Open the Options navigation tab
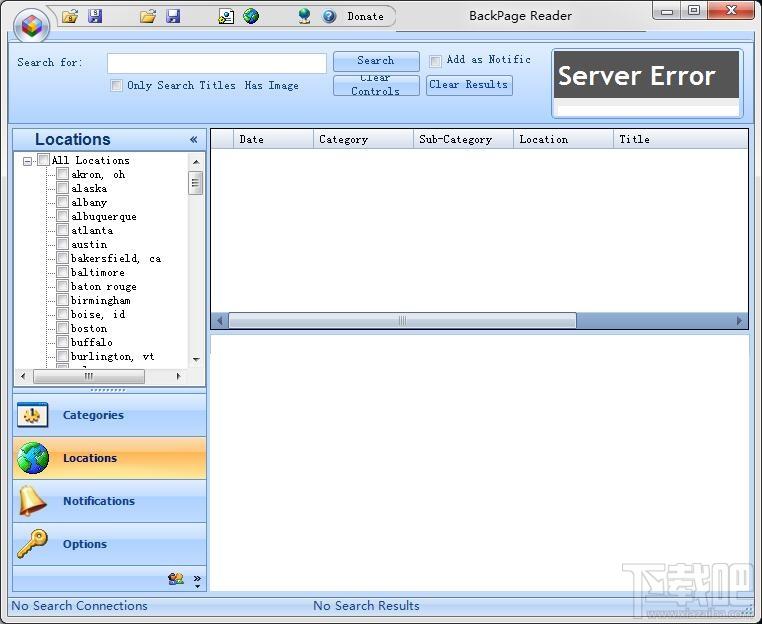The height and width of the screenshot is (624, 762). pos(109,544)
